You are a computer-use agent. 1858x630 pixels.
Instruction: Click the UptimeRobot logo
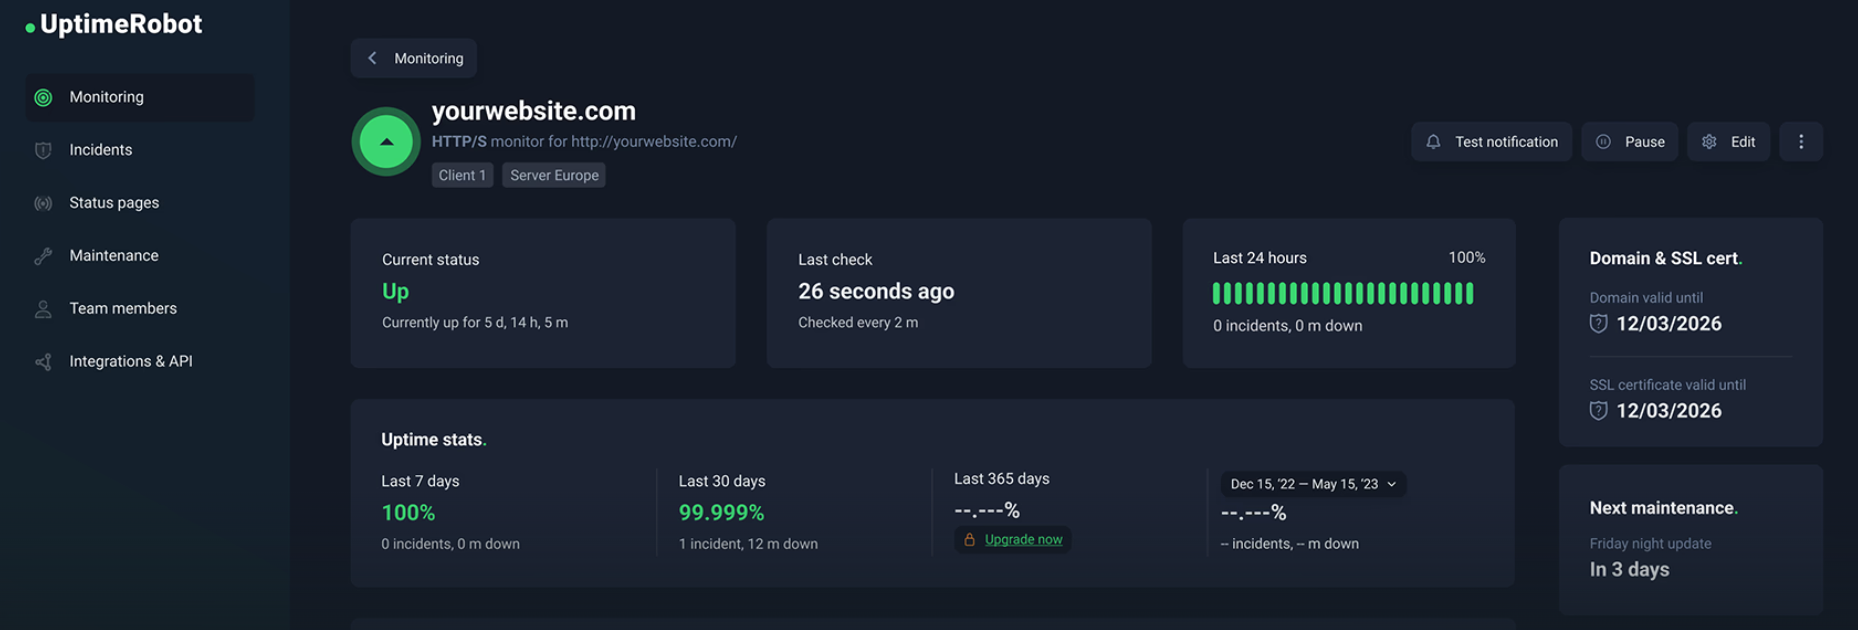point(114,24)
